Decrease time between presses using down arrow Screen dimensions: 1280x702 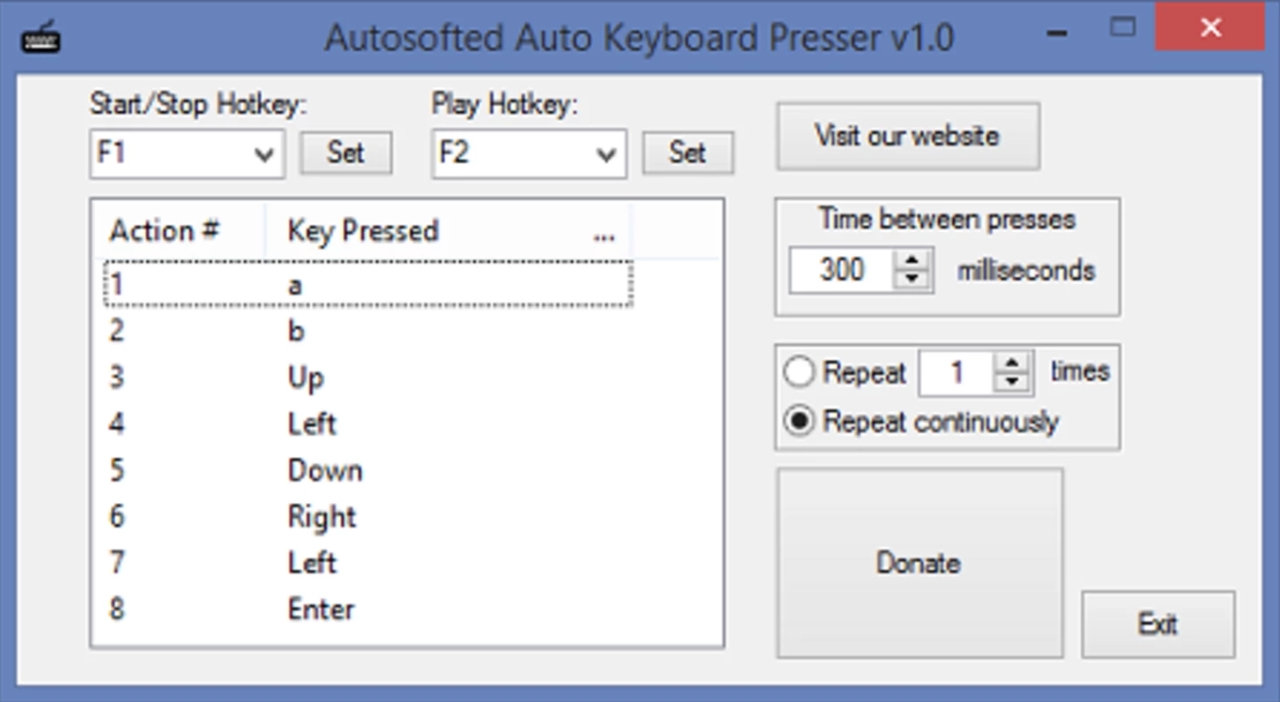[x=911, y=280]
